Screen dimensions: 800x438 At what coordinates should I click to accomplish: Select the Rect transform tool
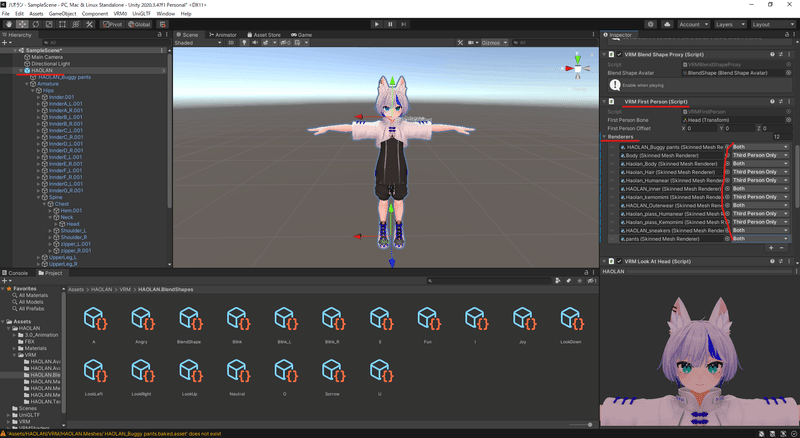pyautogui.click(x=62, y=24)
